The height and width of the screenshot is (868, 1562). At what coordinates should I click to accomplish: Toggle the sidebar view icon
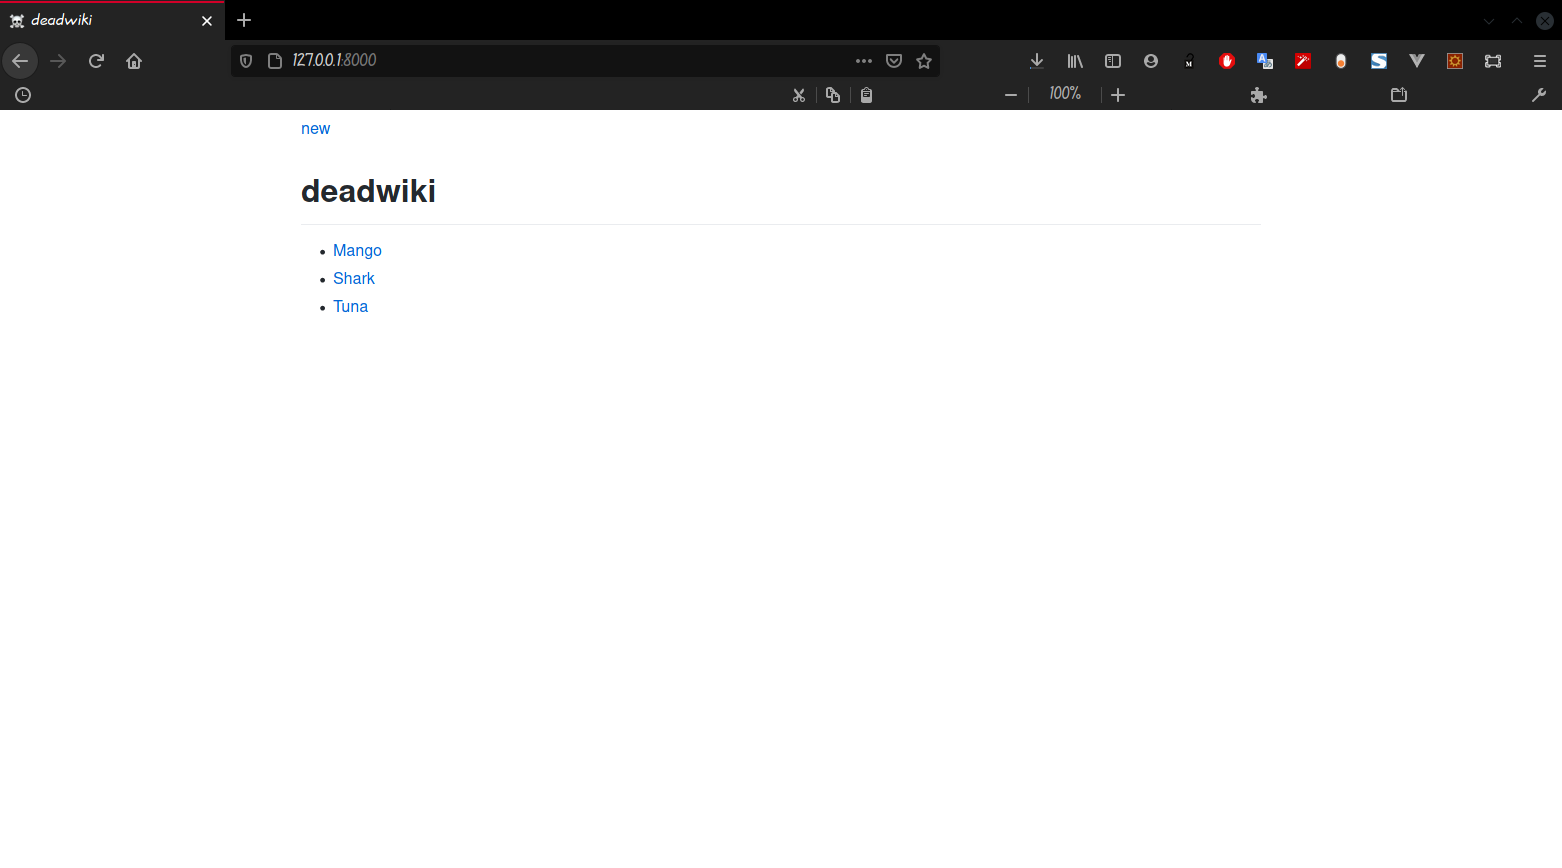[x=1113, y=61]
